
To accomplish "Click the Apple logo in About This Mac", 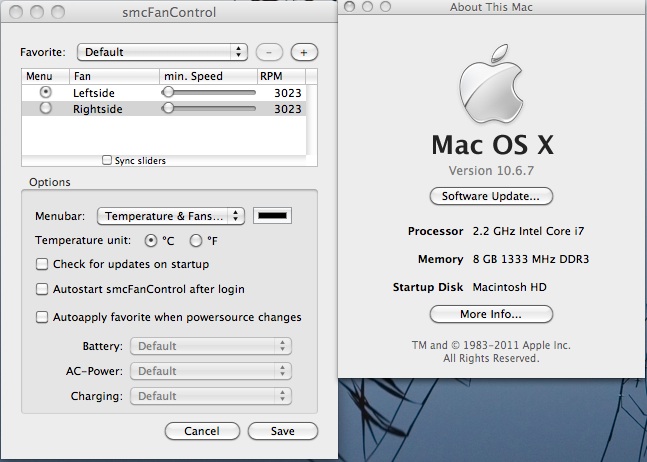I will click(x=491, y=84).
